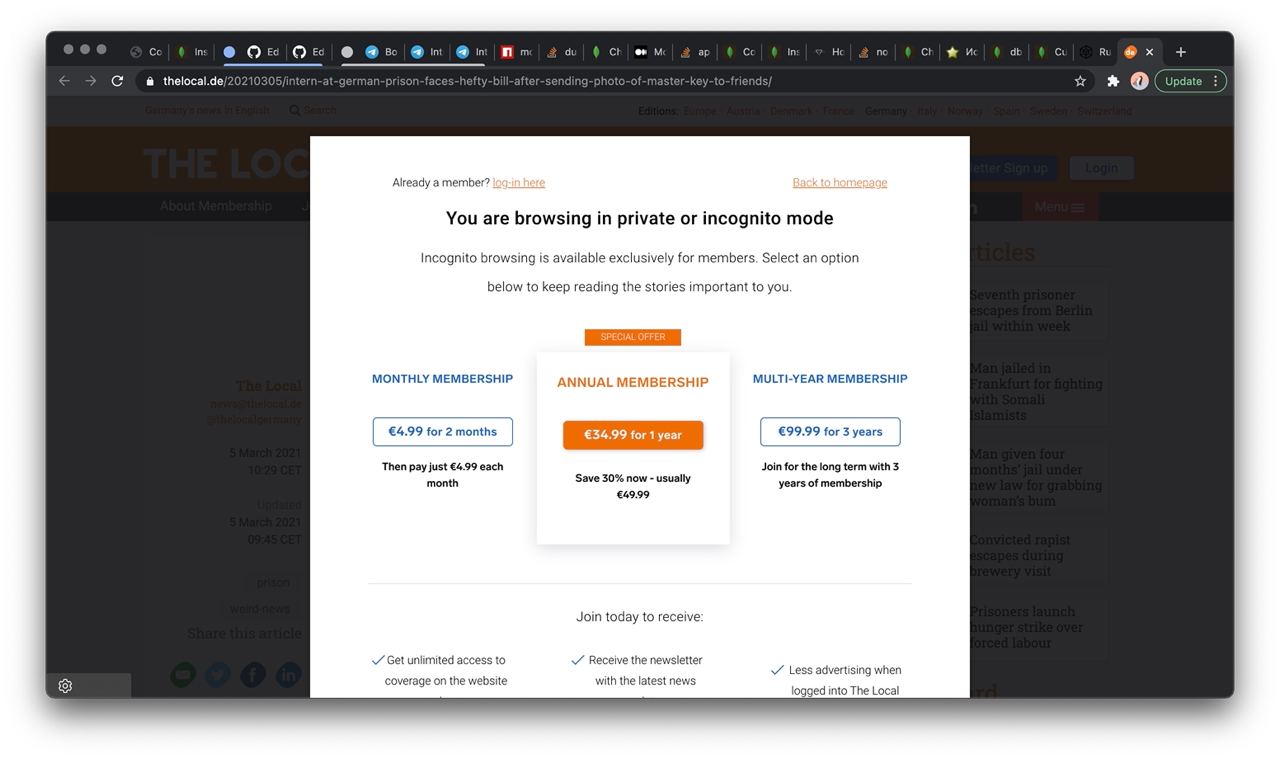Switch to the star-icon 'Ис' tab
The image size is (1280, 759).
[x=962, y=52]
